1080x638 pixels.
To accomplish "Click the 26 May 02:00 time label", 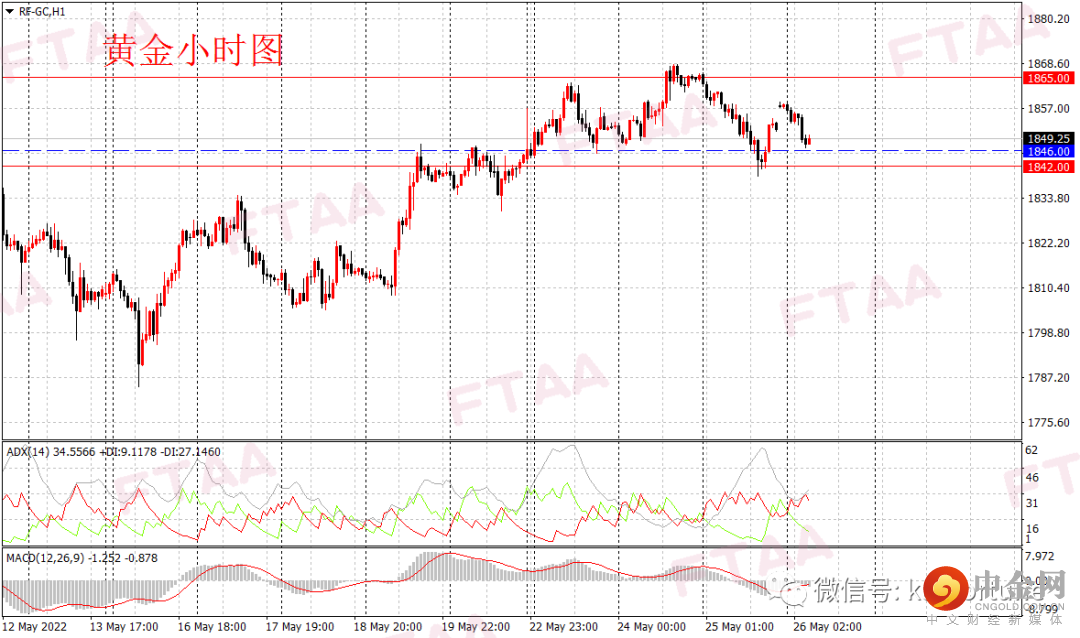I will point(827,626).
